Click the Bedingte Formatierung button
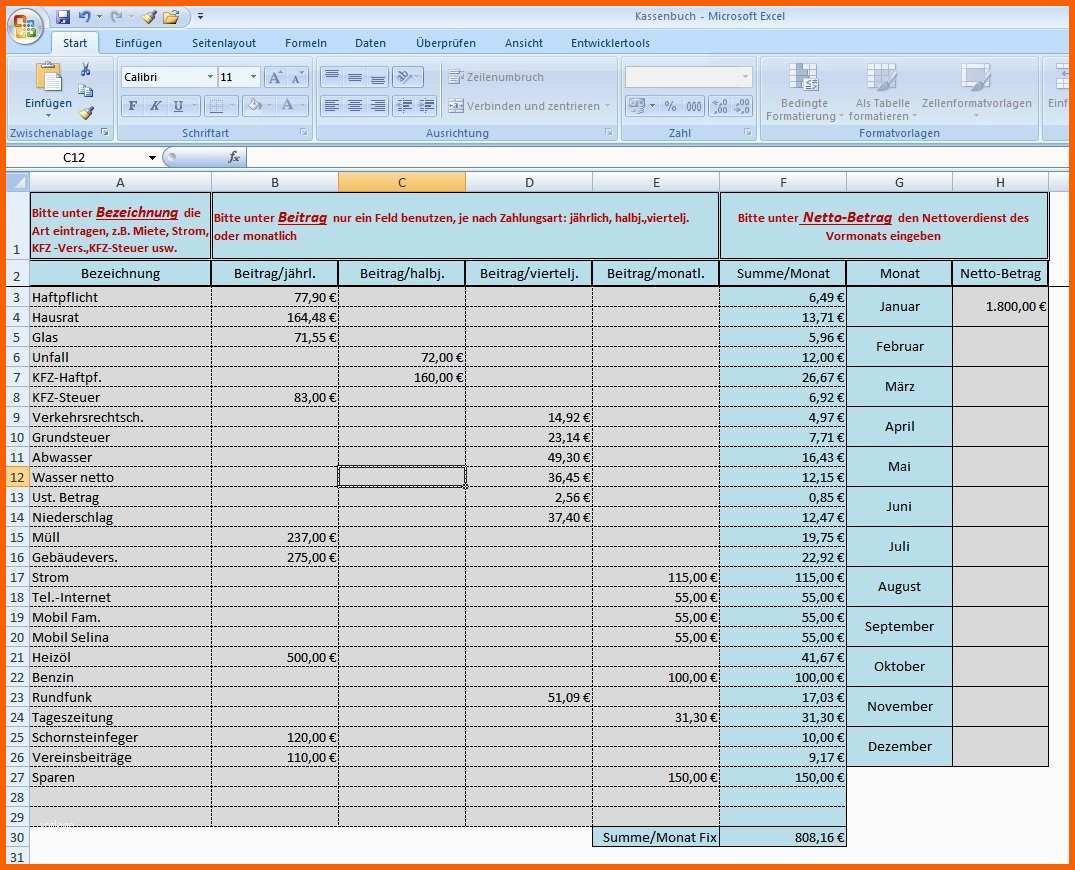The width and height of the screenshot is (1075, 870). coord(803,93)
